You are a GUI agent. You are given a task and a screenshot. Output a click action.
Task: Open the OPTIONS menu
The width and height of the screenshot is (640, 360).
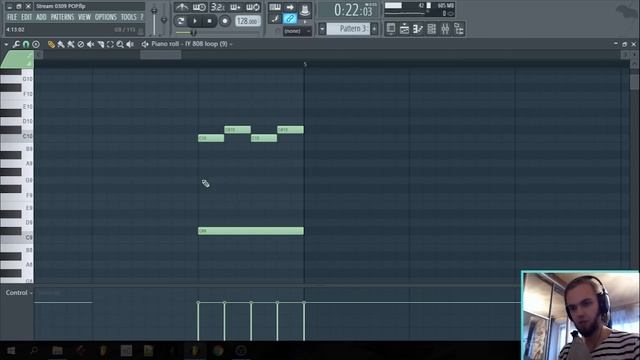pyautogui.click(x=106, y=17)
